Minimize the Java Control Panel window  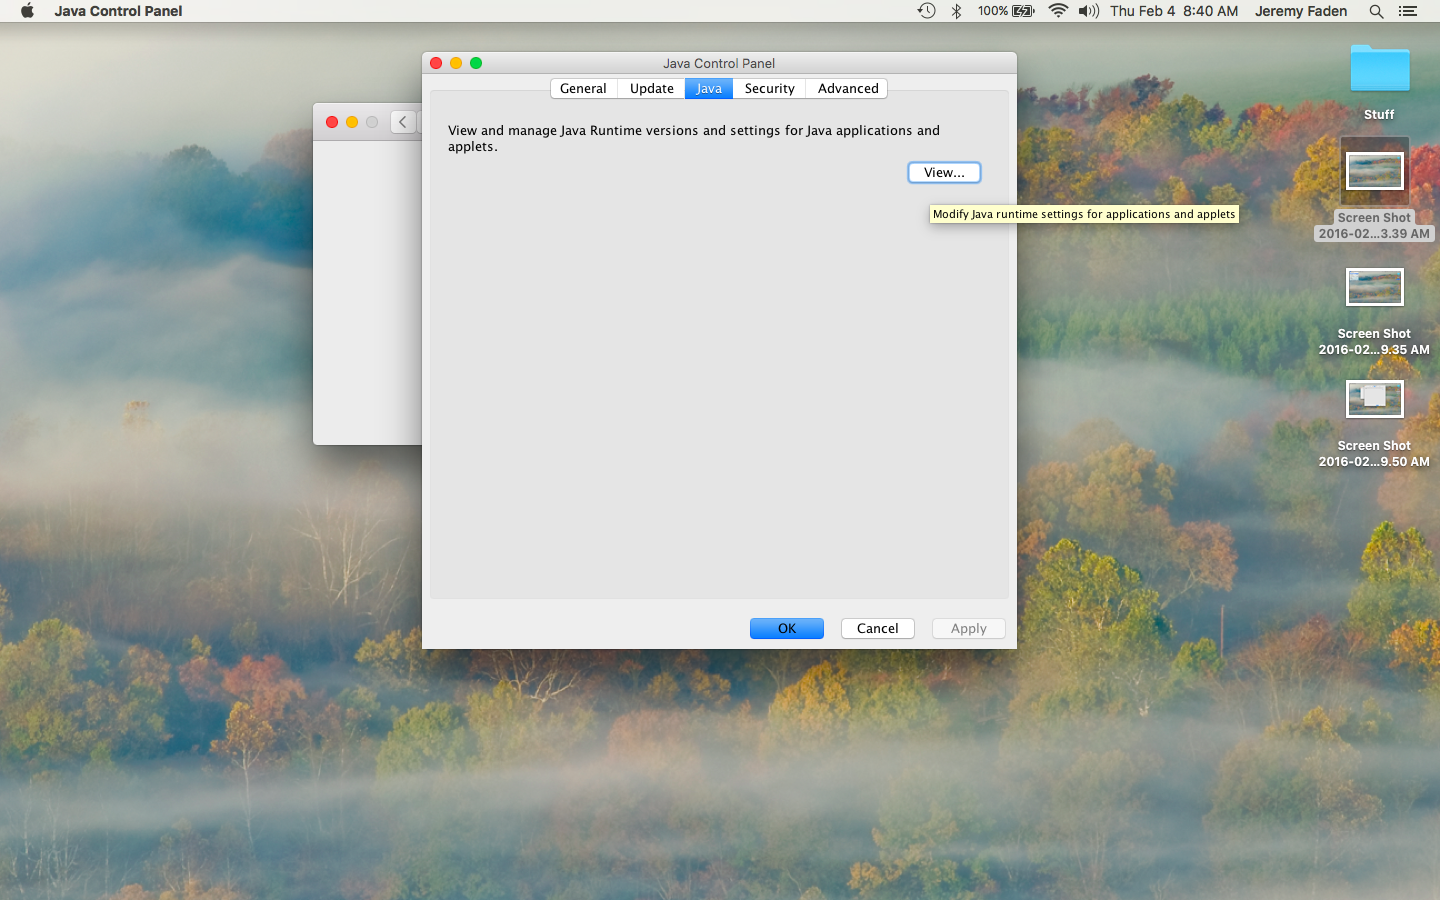[x=456, y=63]
